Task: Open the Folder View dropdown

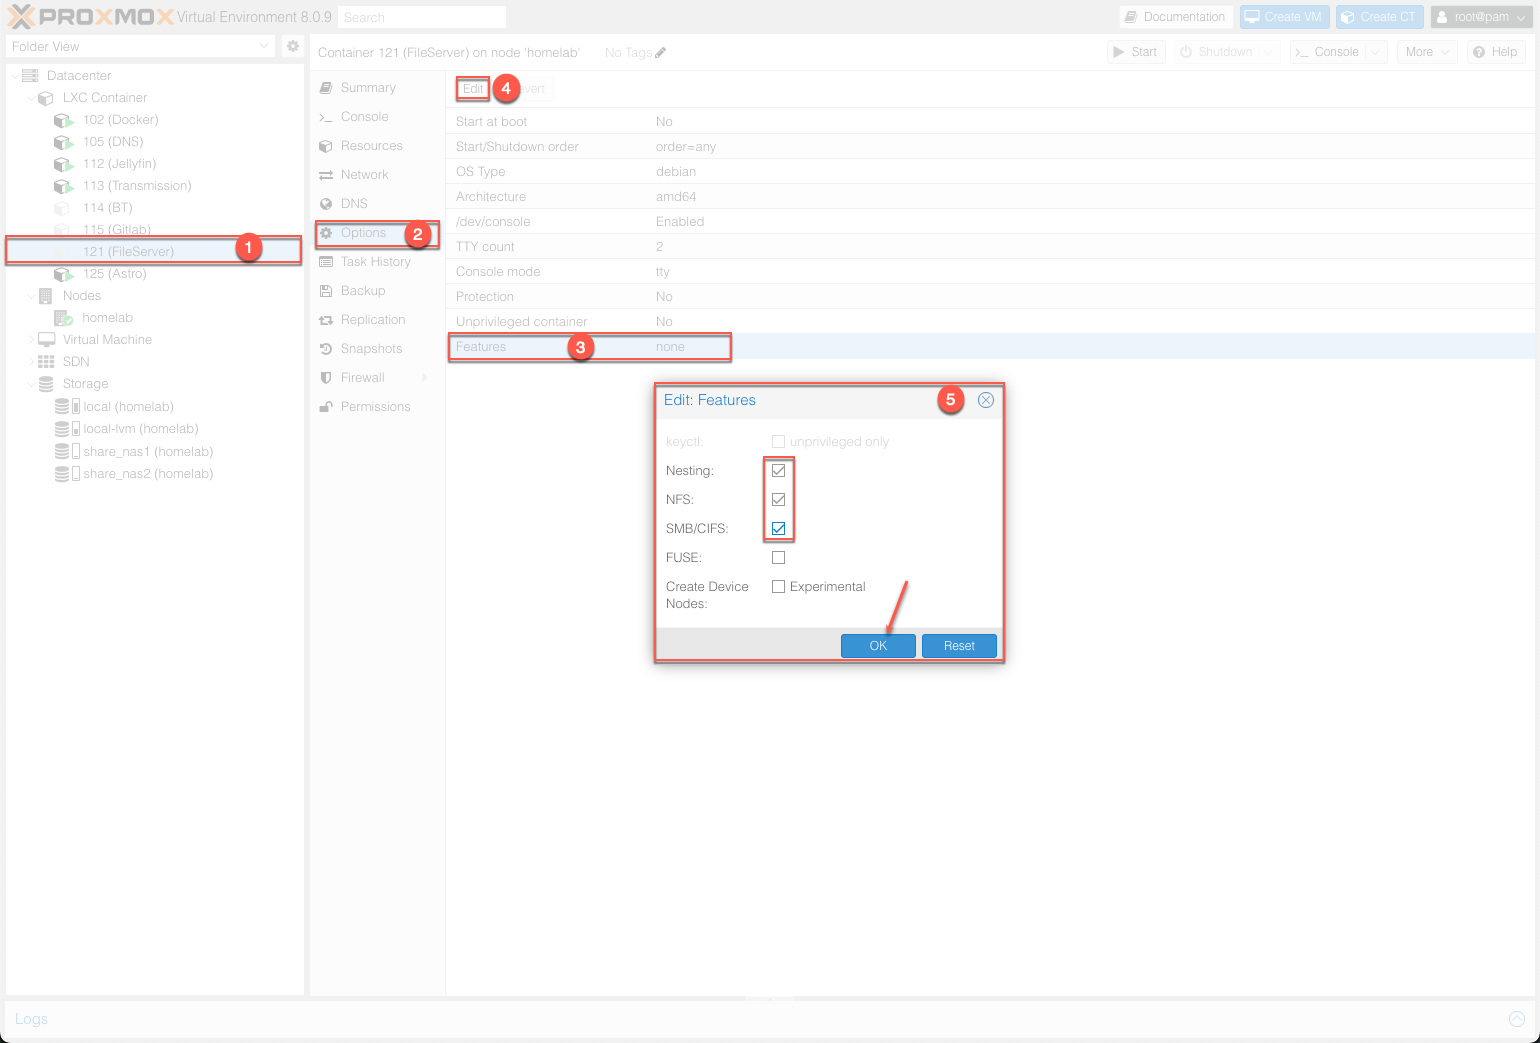Action: pos(263,46)
